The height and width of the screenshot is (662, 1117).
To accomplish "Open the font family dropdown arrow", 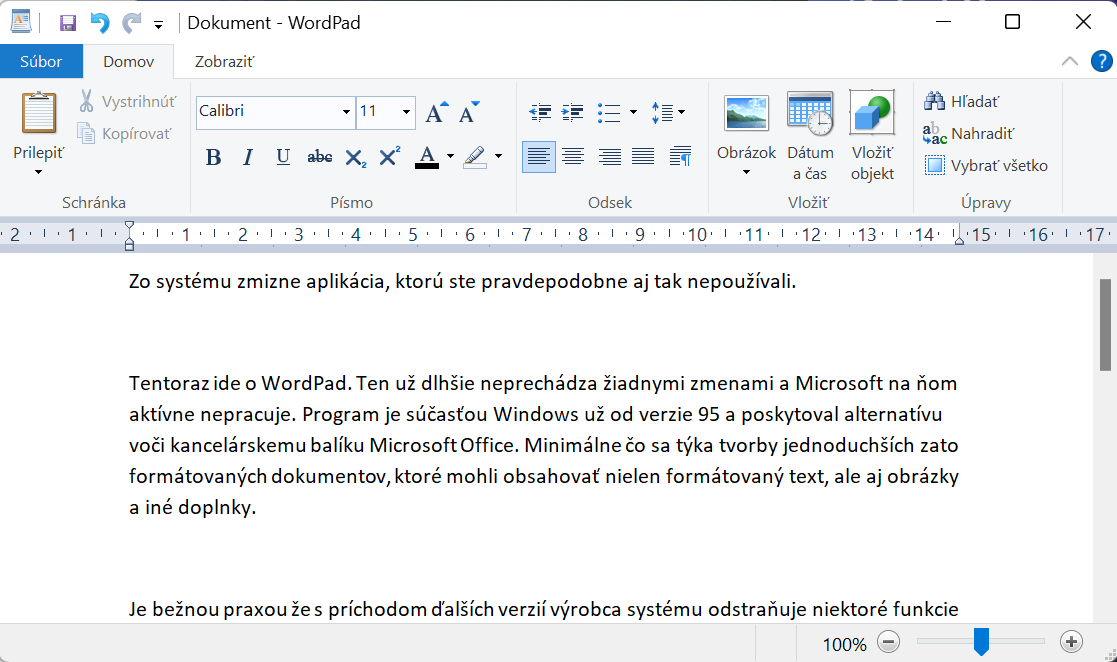I will point(346,112).
